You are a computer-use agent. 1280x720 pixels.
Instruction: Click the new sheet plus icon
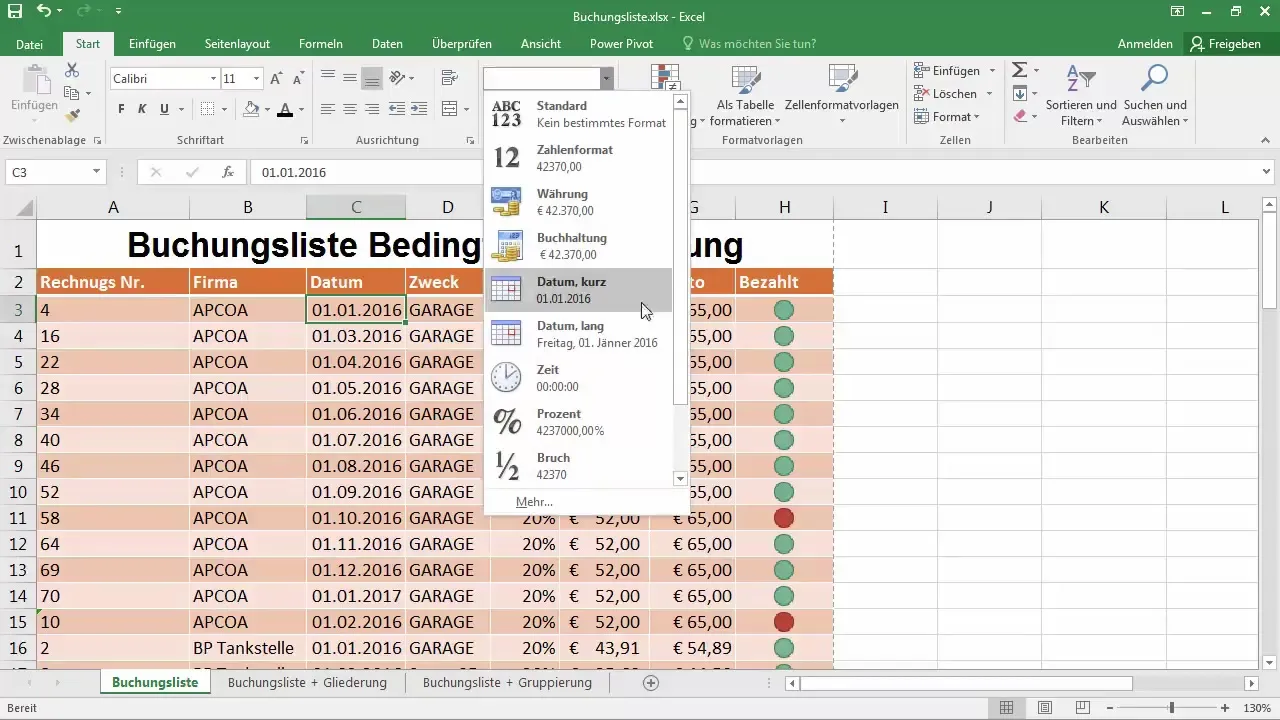pos(651,682)
